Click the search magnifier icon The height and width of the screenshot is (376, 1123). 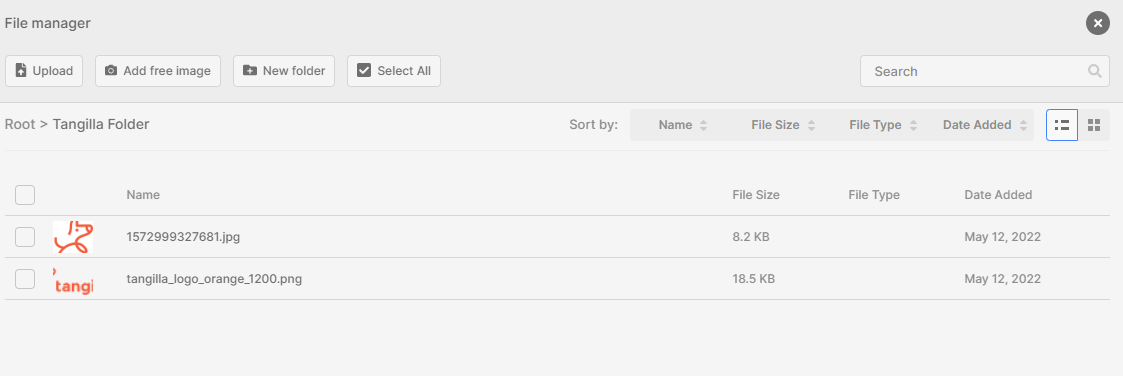[1094, 71]
